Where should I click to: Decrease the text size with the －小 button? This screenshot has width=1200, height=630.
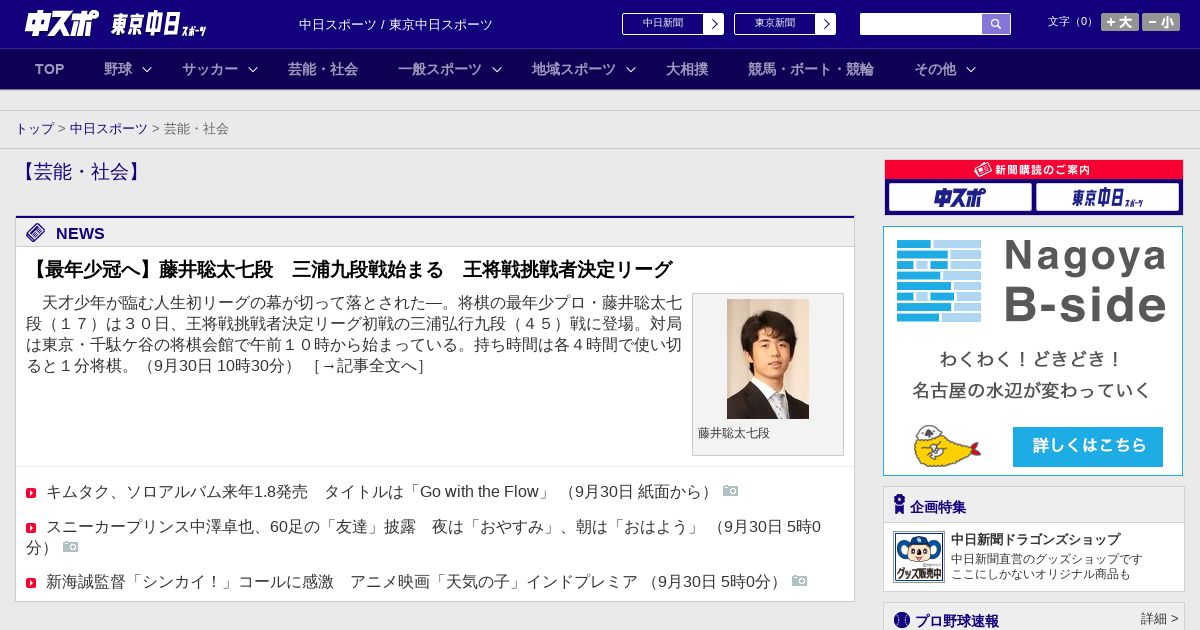tap(1161, 22)
